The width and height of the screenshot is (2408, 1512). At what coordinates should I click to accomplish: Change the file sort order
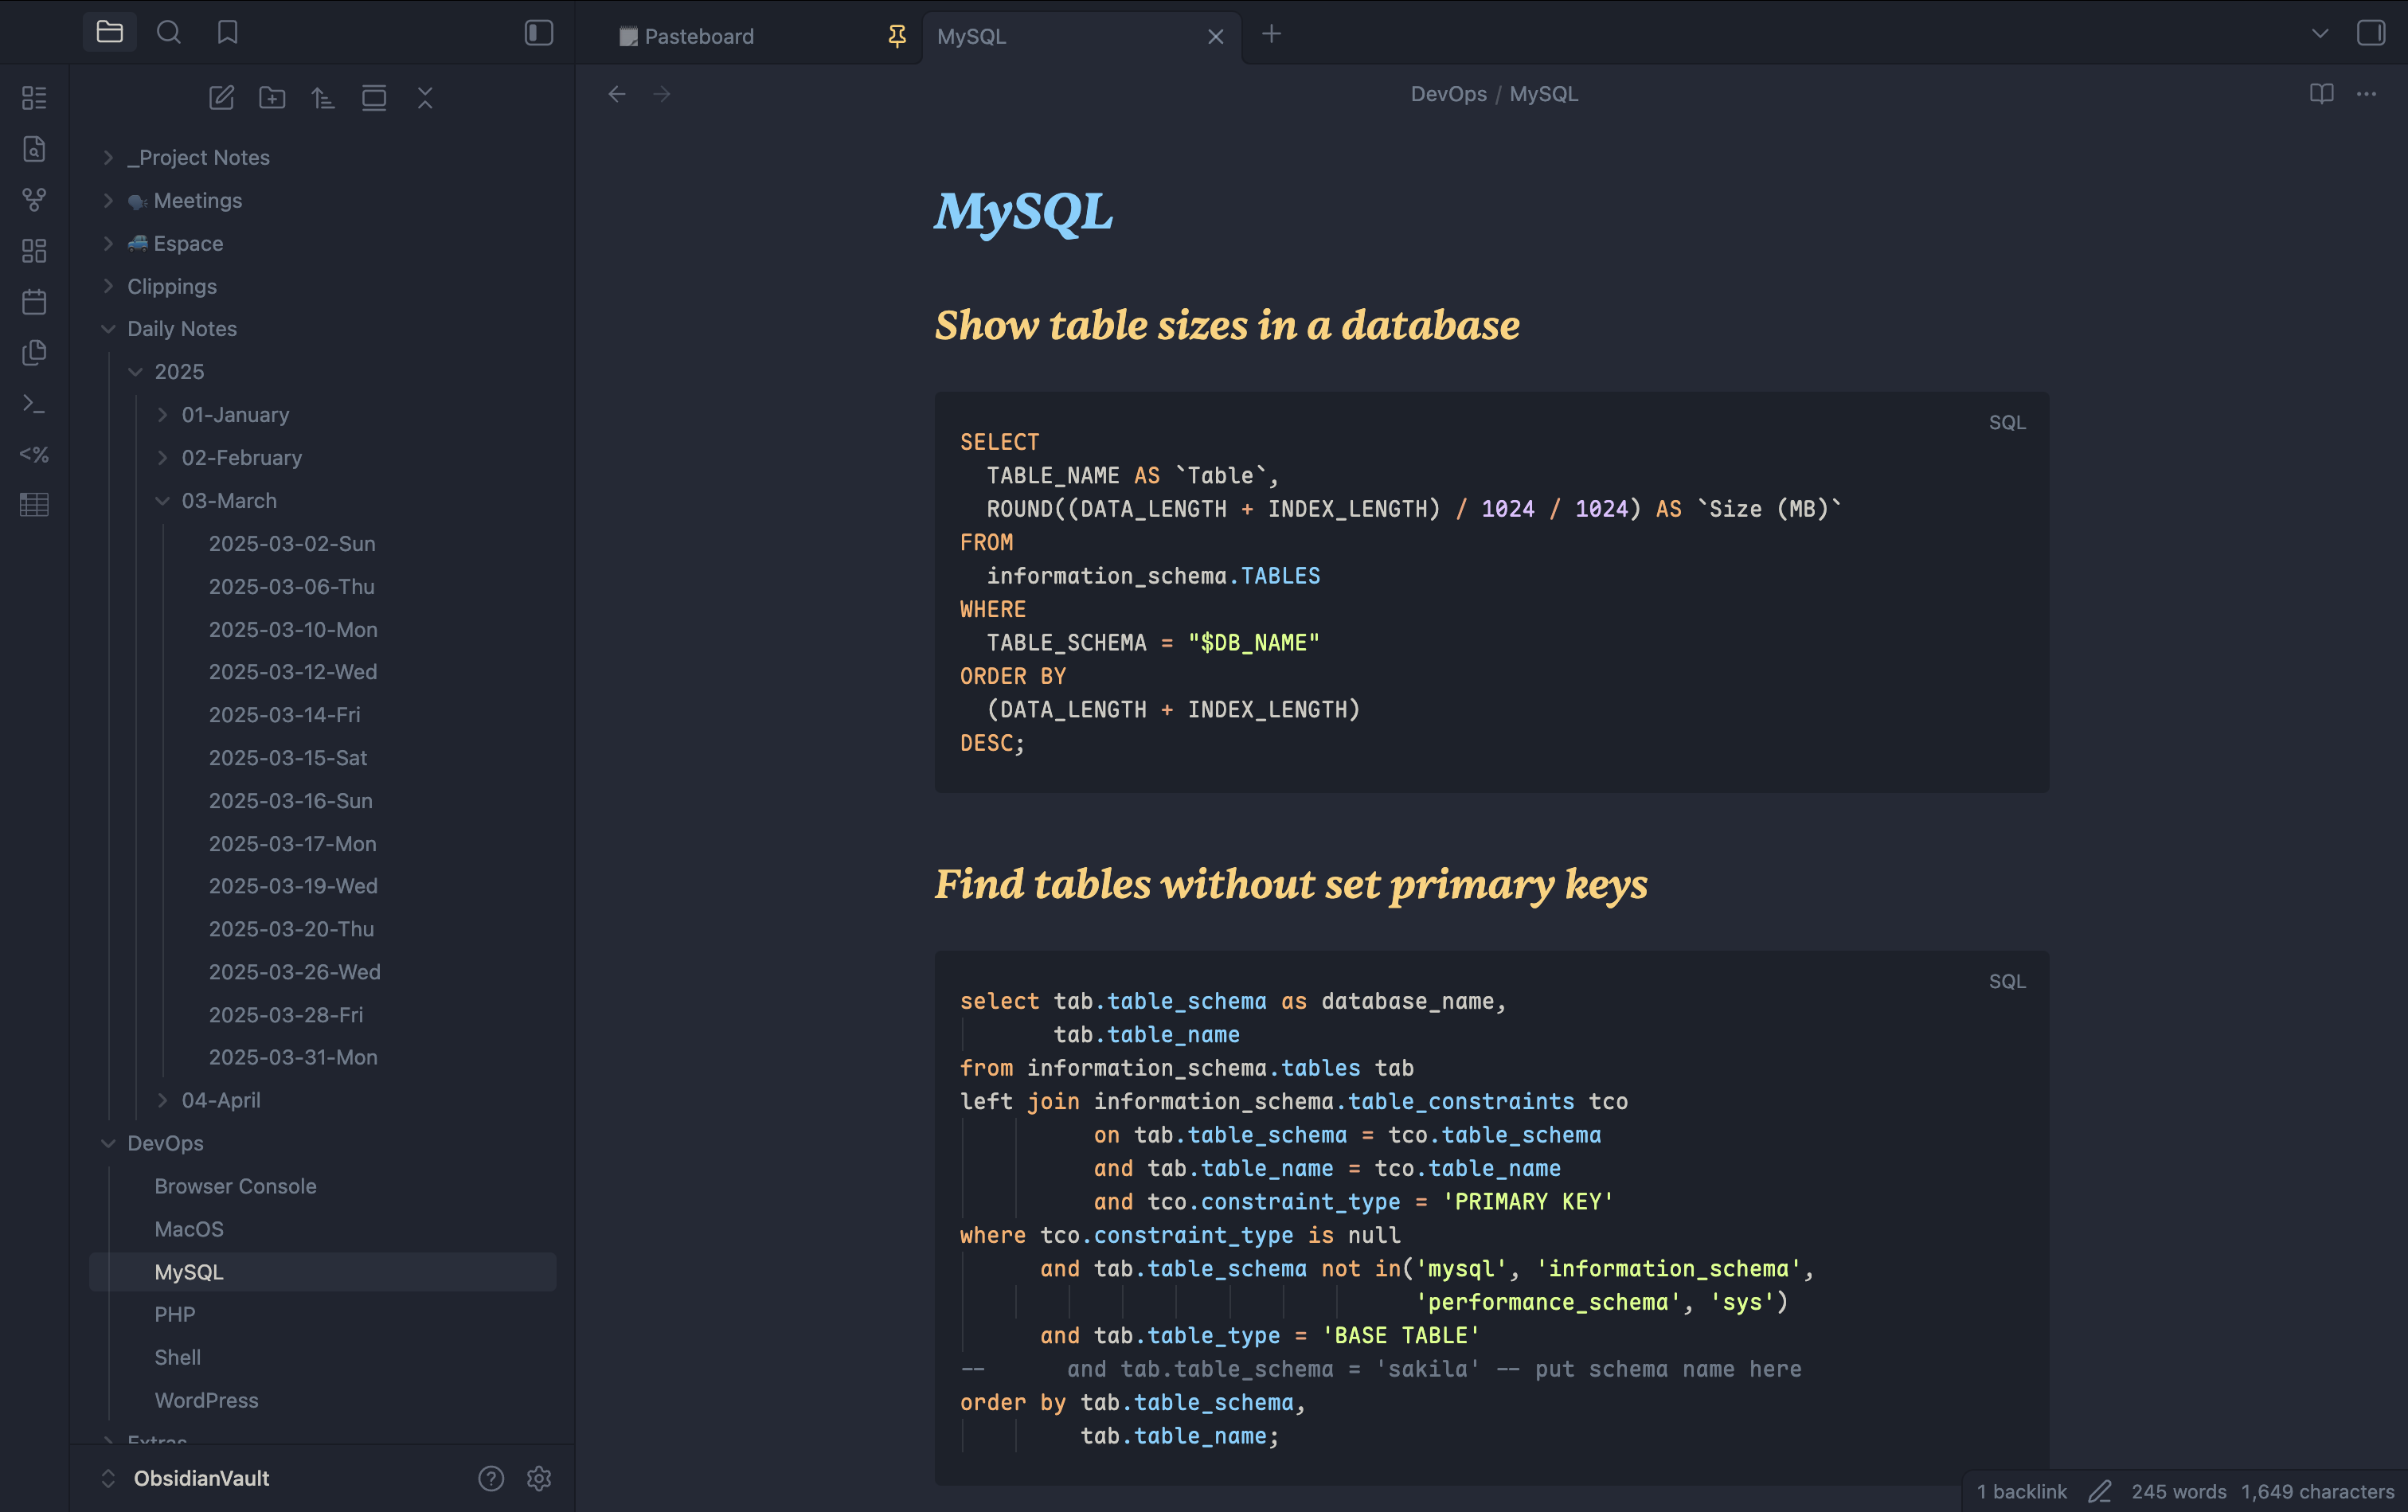(x=323, y=98)
